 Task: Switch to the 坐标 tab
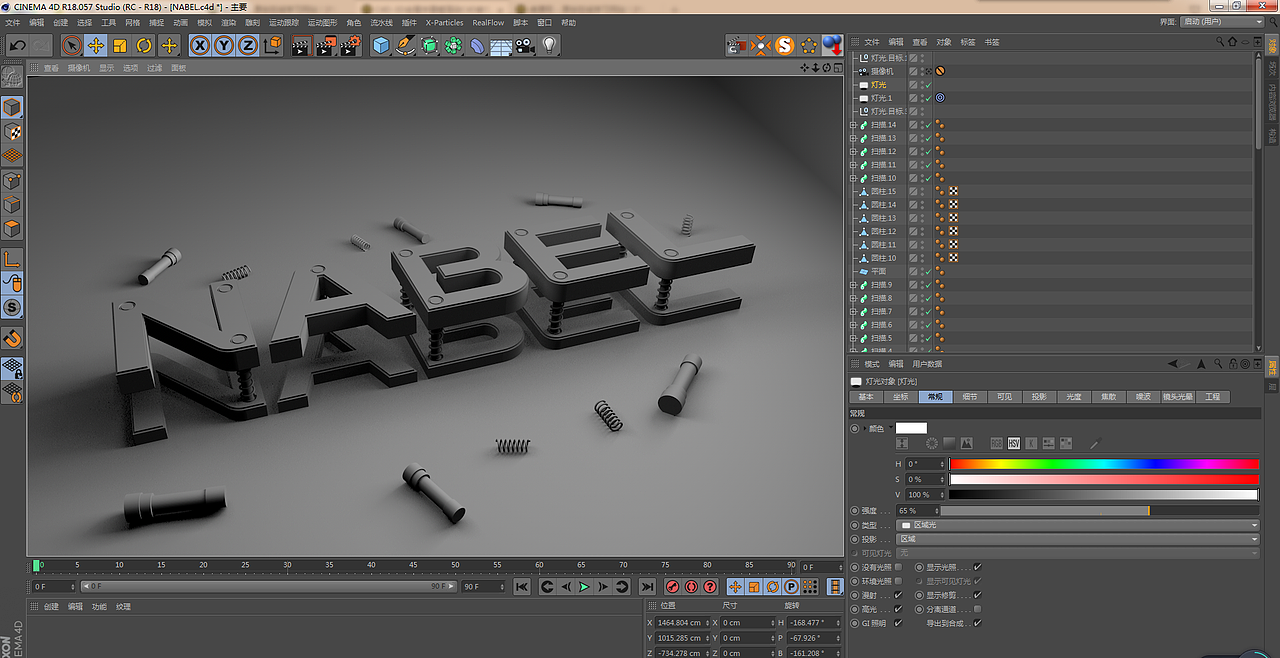click(901, 397)
